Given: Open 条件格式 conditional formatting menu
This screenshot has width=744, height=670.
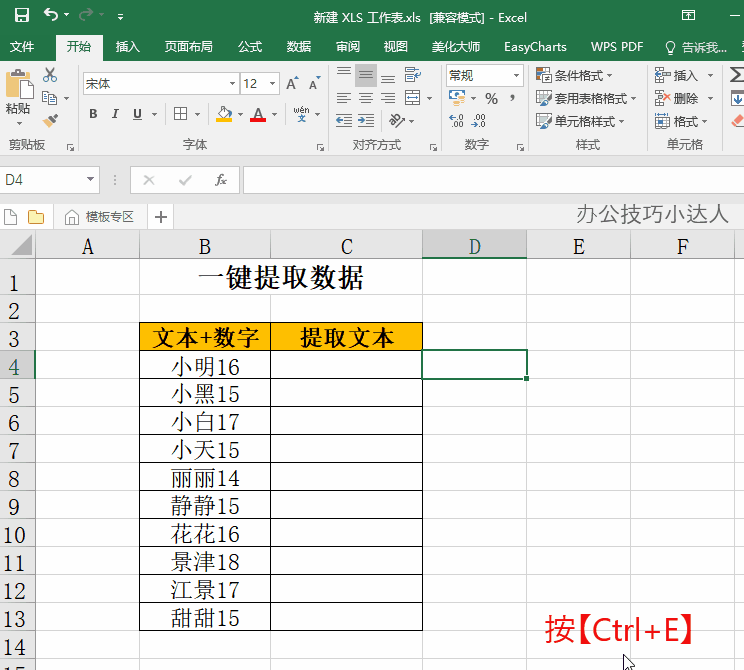Looking at the screenshot, I should [574, 75].
